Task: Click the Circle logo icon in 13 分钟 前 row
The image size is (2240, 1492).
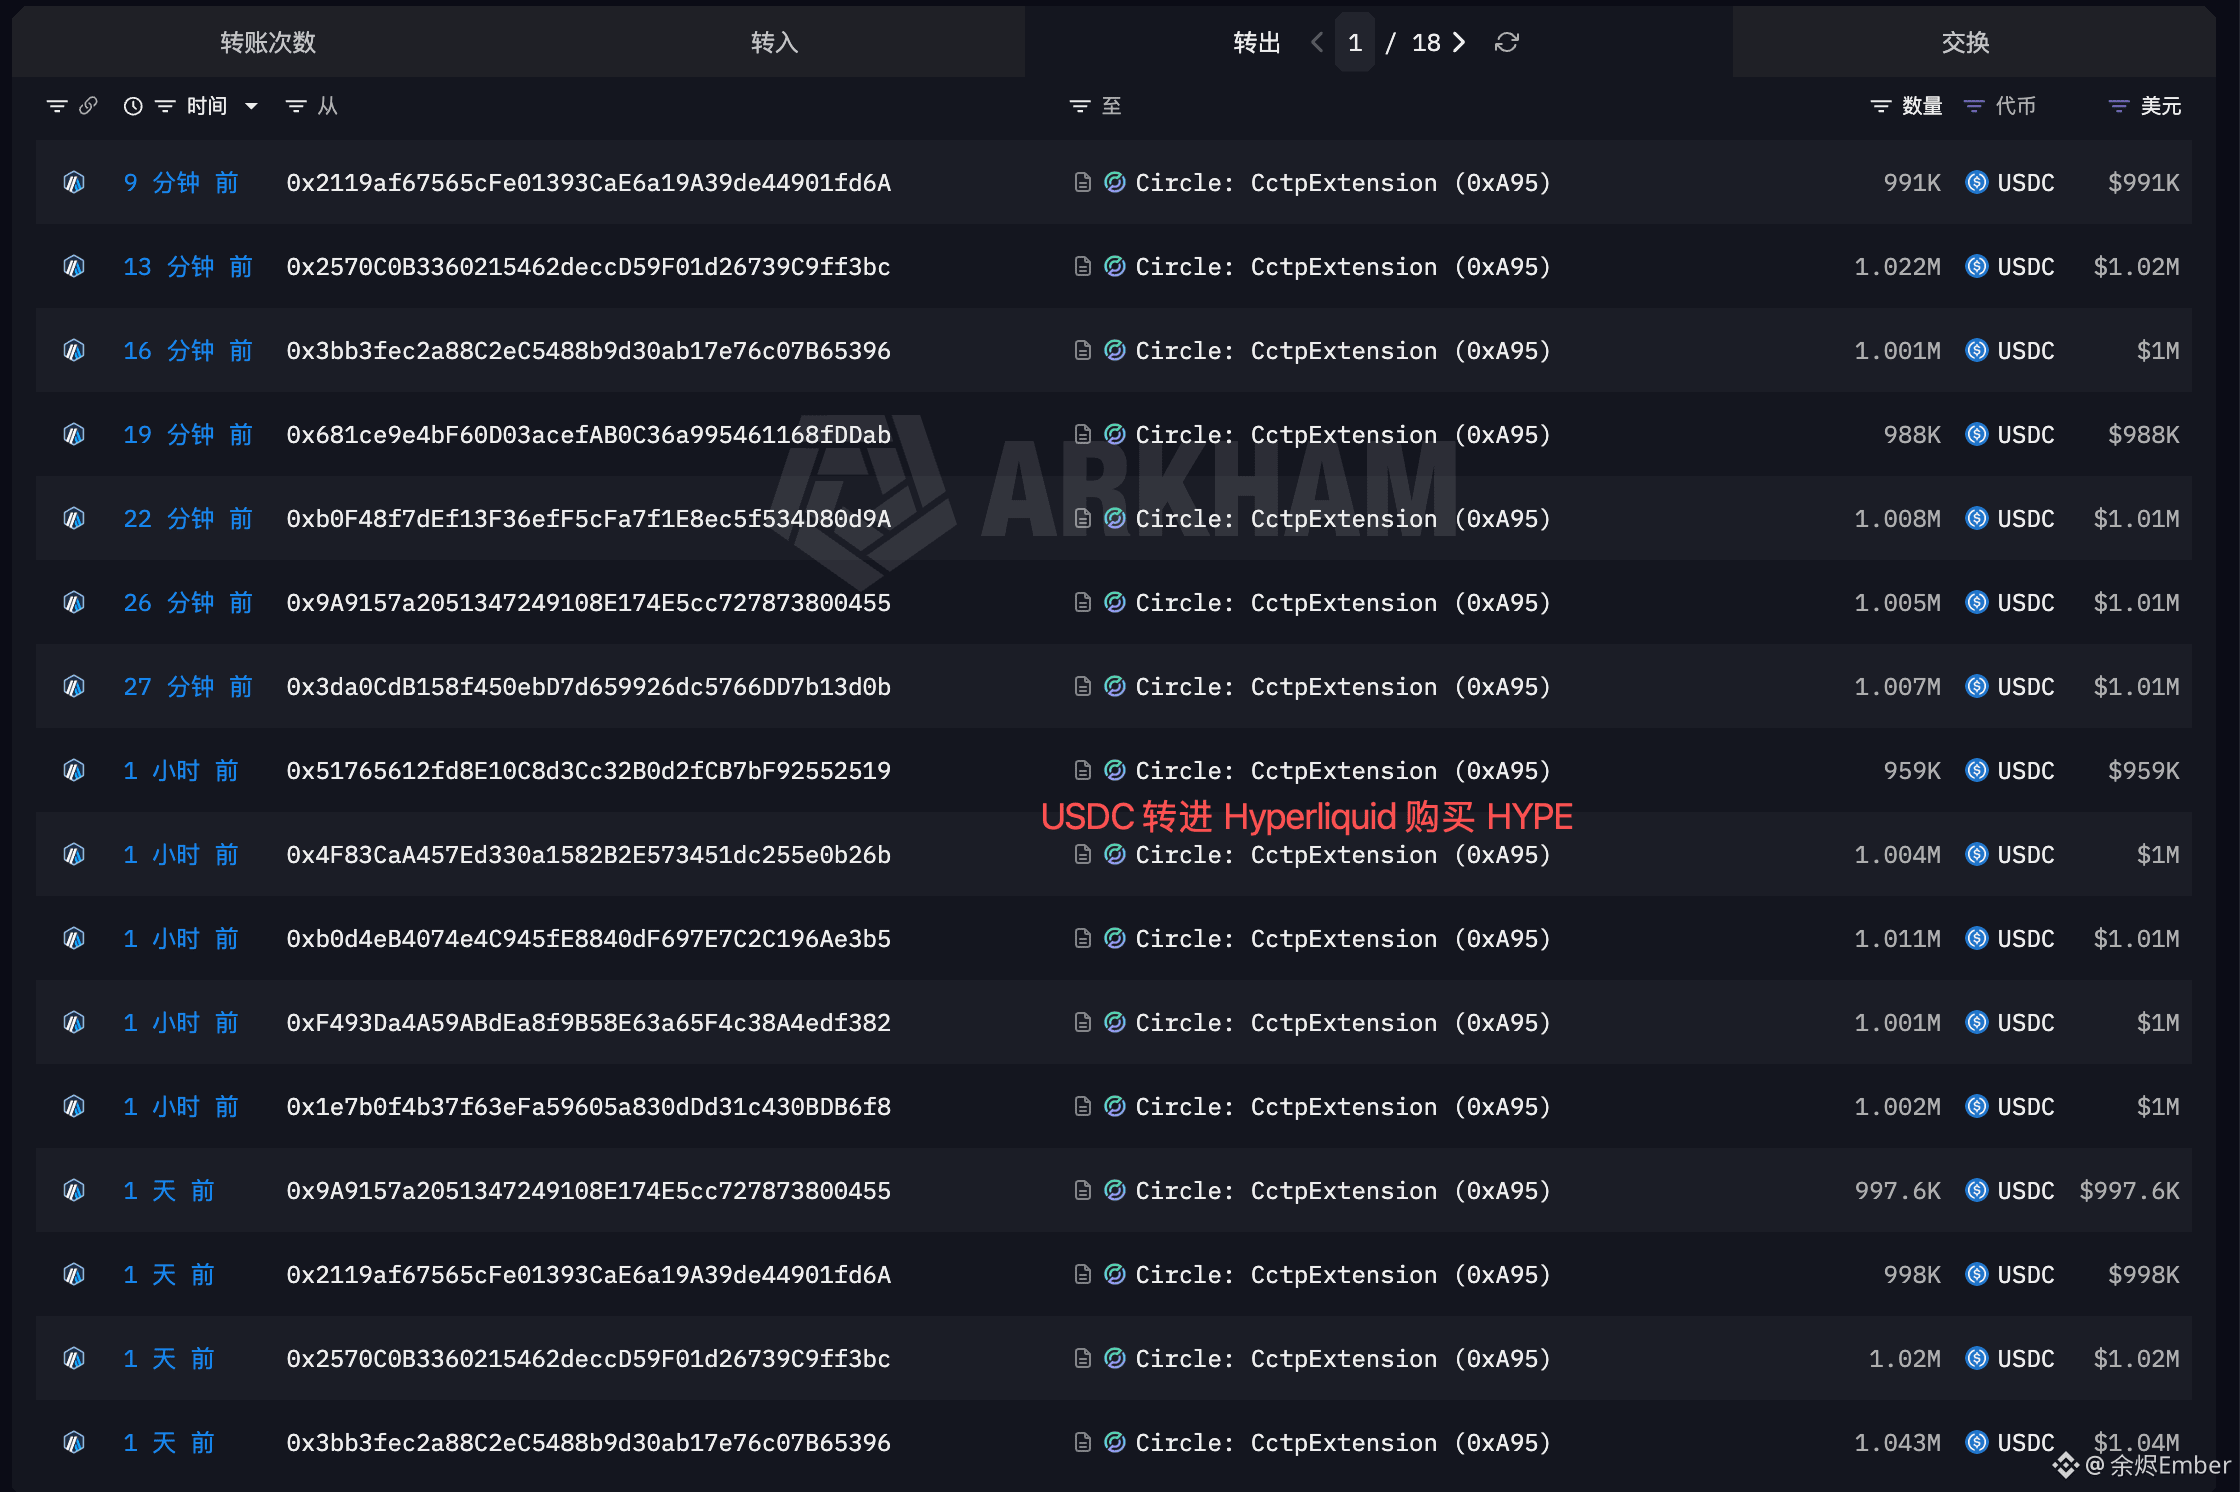Action: click(1115, 266)
